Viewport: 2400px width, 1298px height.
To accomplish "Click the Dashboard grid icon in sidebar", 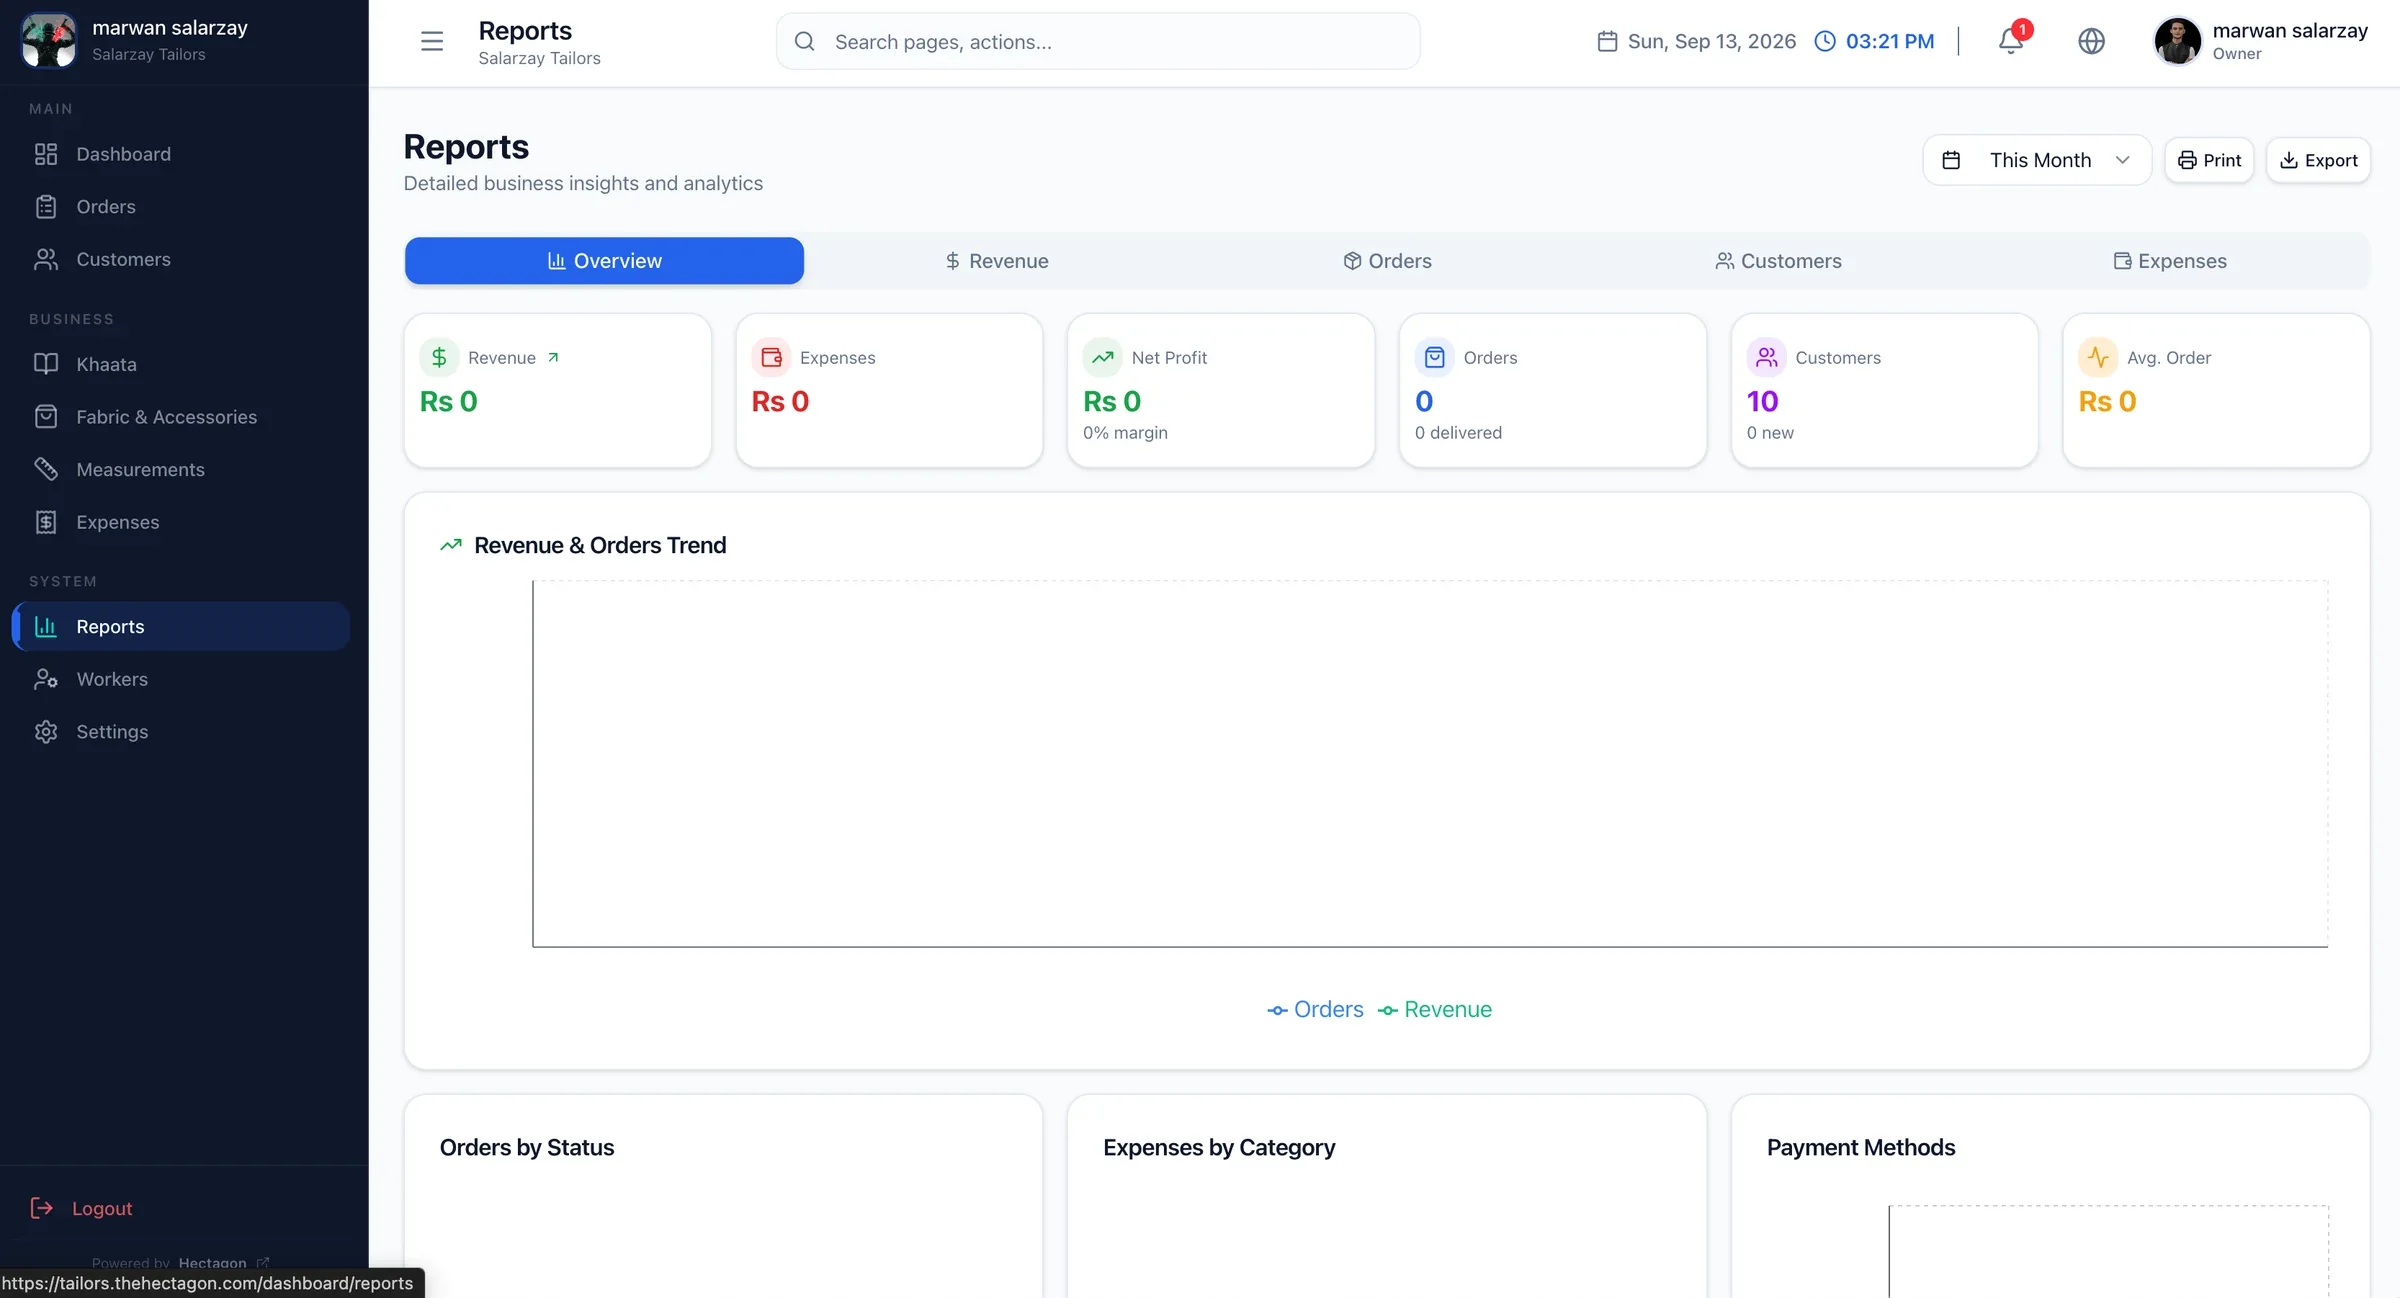I will [46, 154].
